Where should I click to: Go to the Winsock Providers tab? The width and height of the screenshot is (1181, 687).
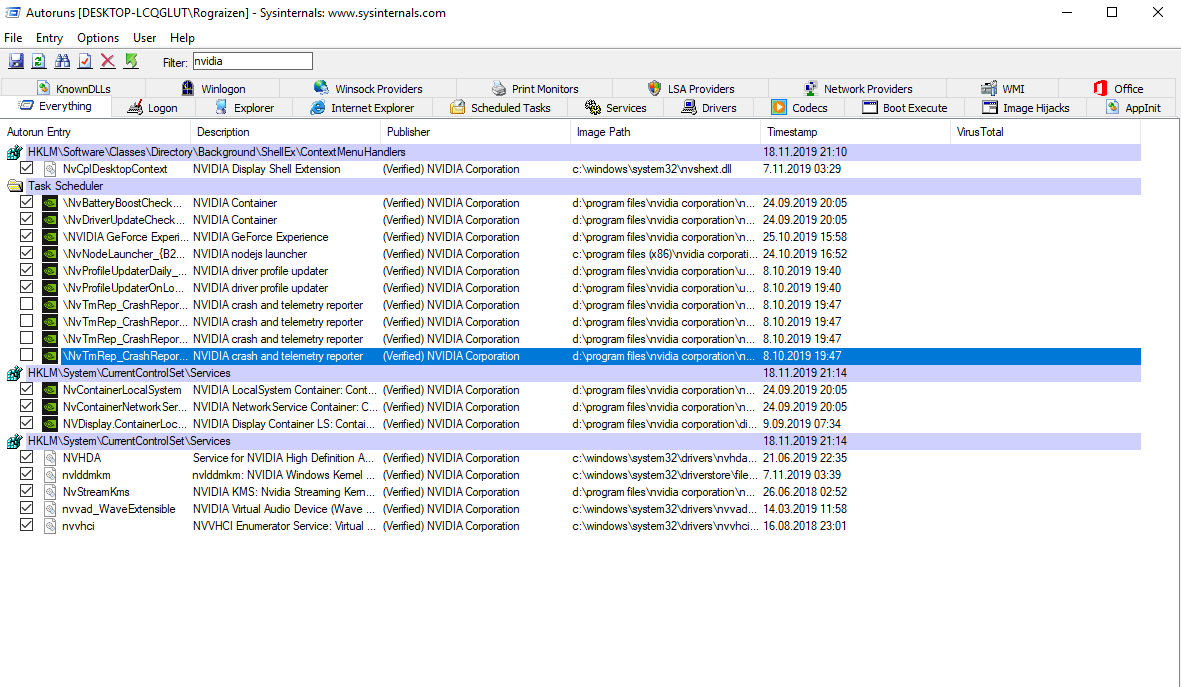pyautogui.click(x=368, y=88)
